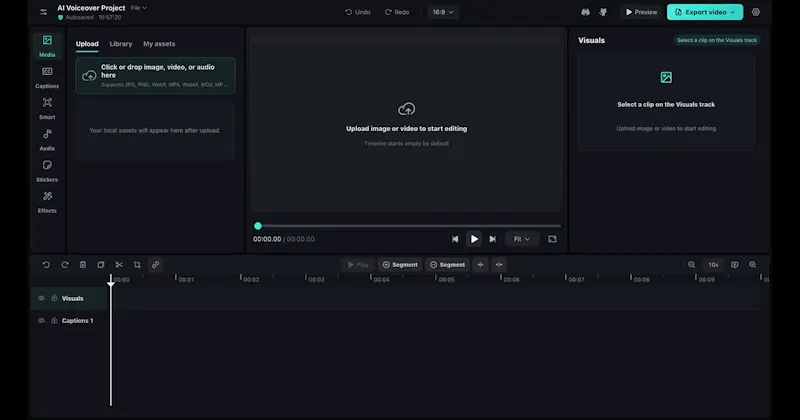Click the 10s timeline scale button
Screen dimensions: 800x420
713,264
